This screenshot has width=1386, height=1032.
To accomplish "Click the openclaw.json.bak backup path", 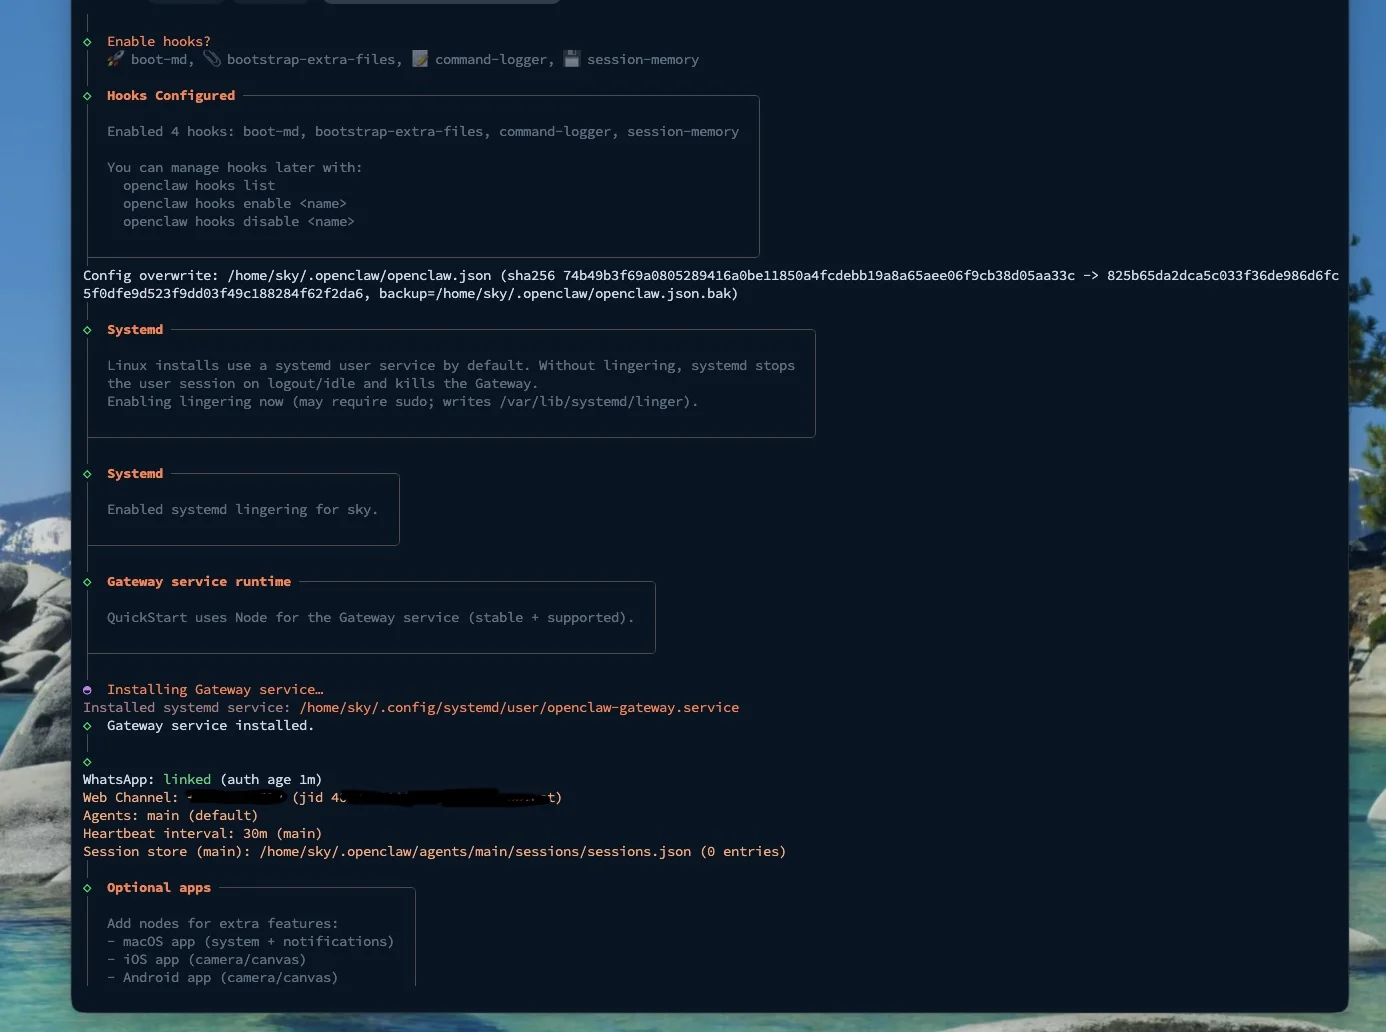I will 585,294.
